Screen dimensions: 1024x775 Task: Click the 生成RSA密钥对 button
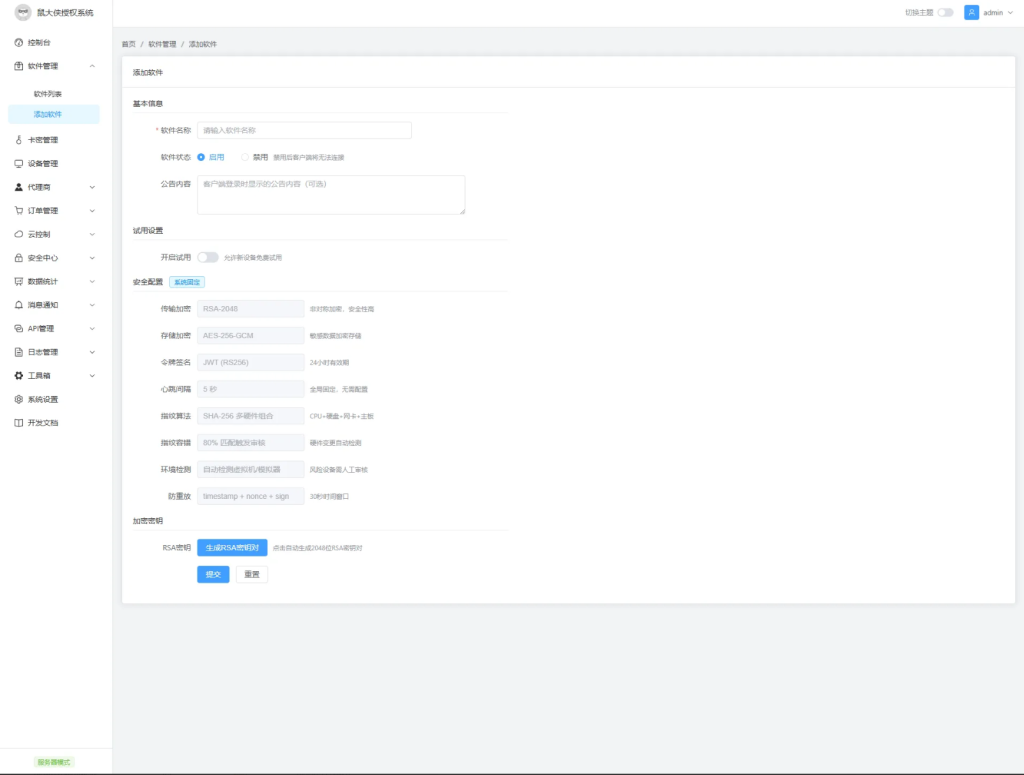coord(232,548)
